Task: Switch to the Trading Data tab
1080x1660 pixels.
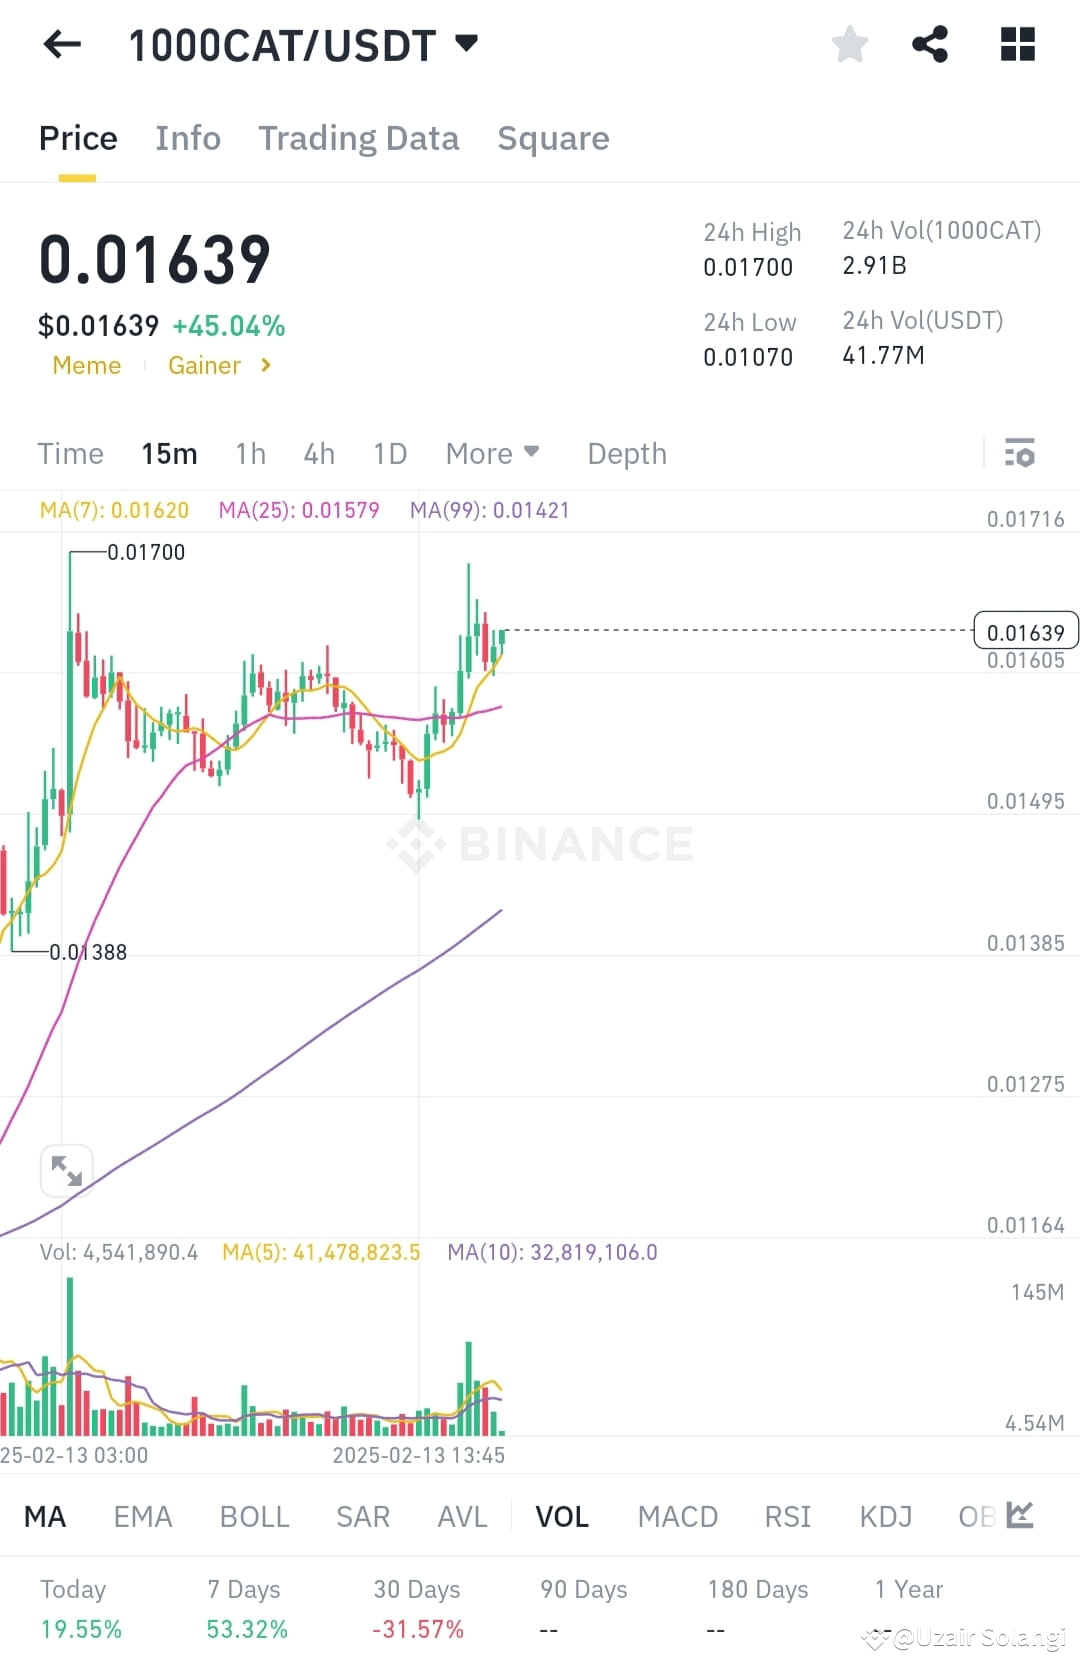Action: point(359,138)
